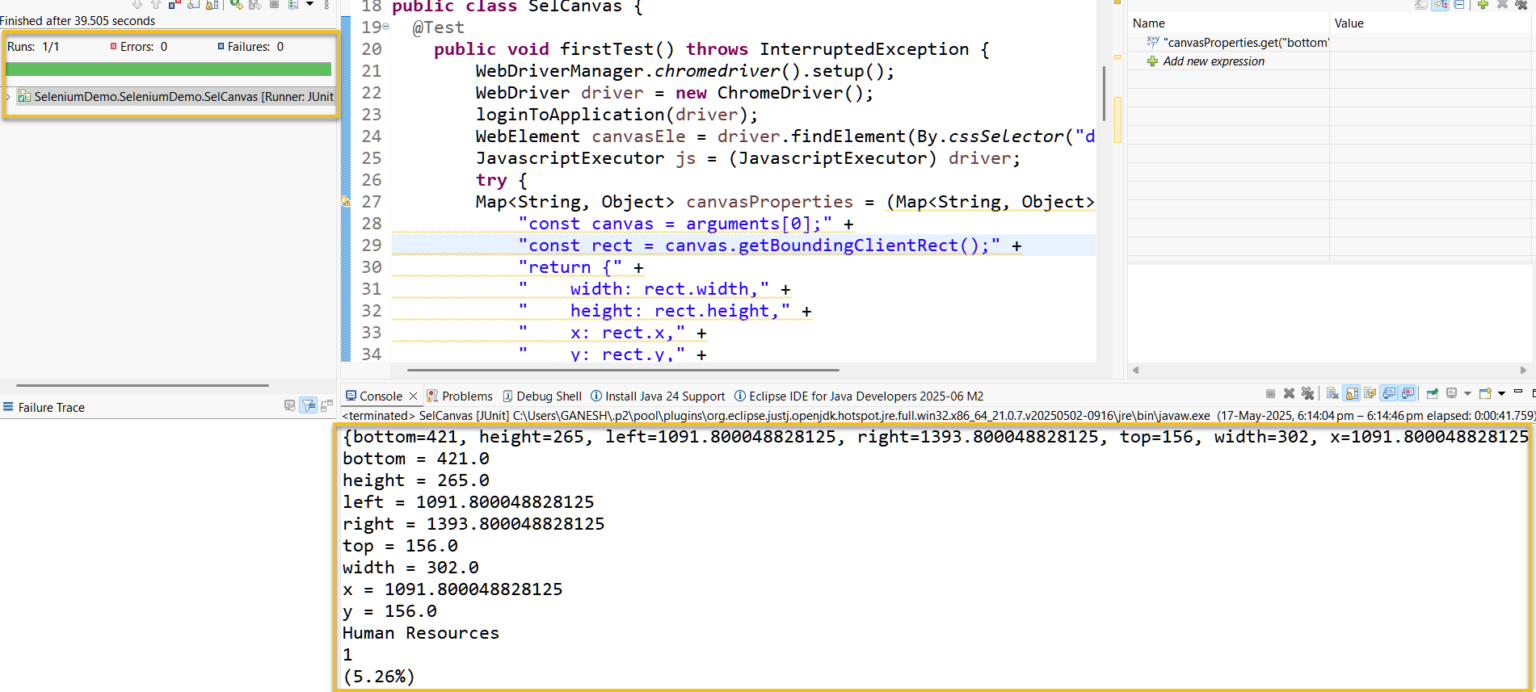Click the Add new expression link

[1215, 61]
